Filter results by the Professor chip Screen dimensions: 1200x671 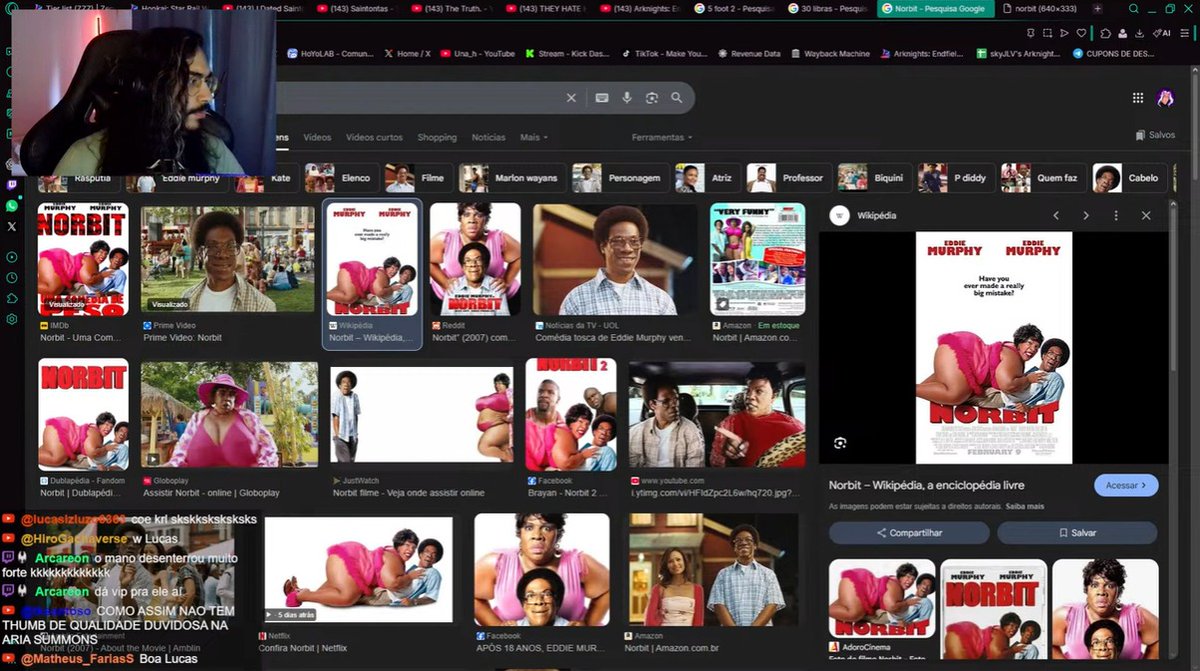(x=788, y=178)
